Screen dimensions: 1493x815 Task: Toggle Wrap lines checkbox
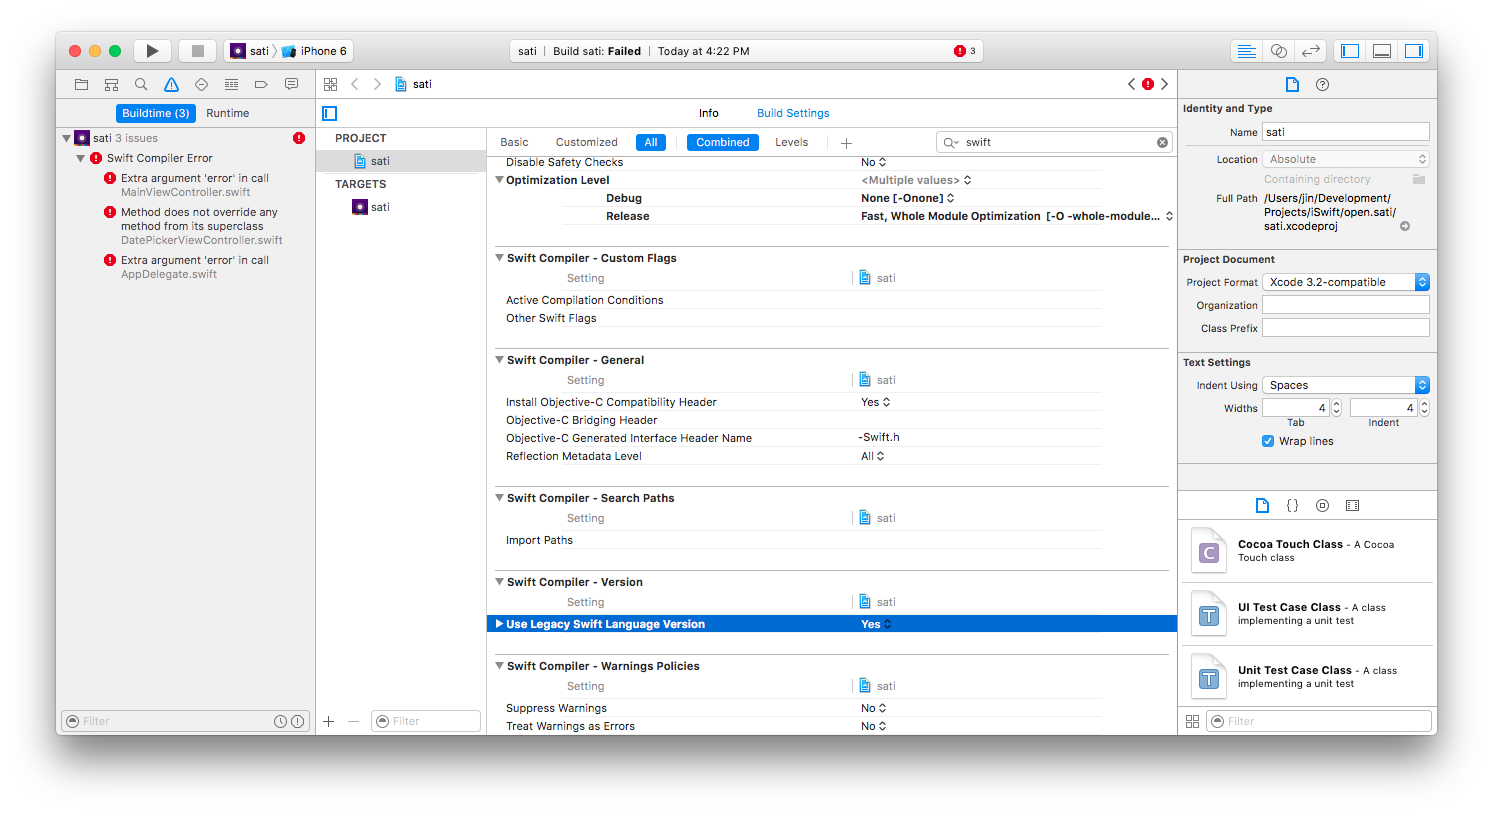[x=1268, y=441]
